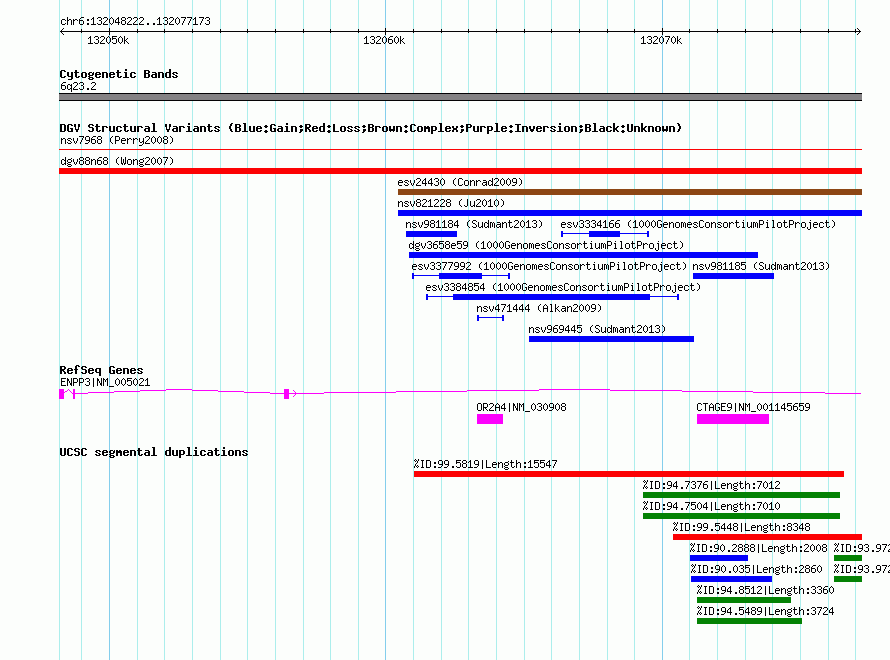Click the green %ID:94.7376 Length:7012 duplication bar
Image resolution: width=890 pixels, height=660 pixels.
pos(741,495)
